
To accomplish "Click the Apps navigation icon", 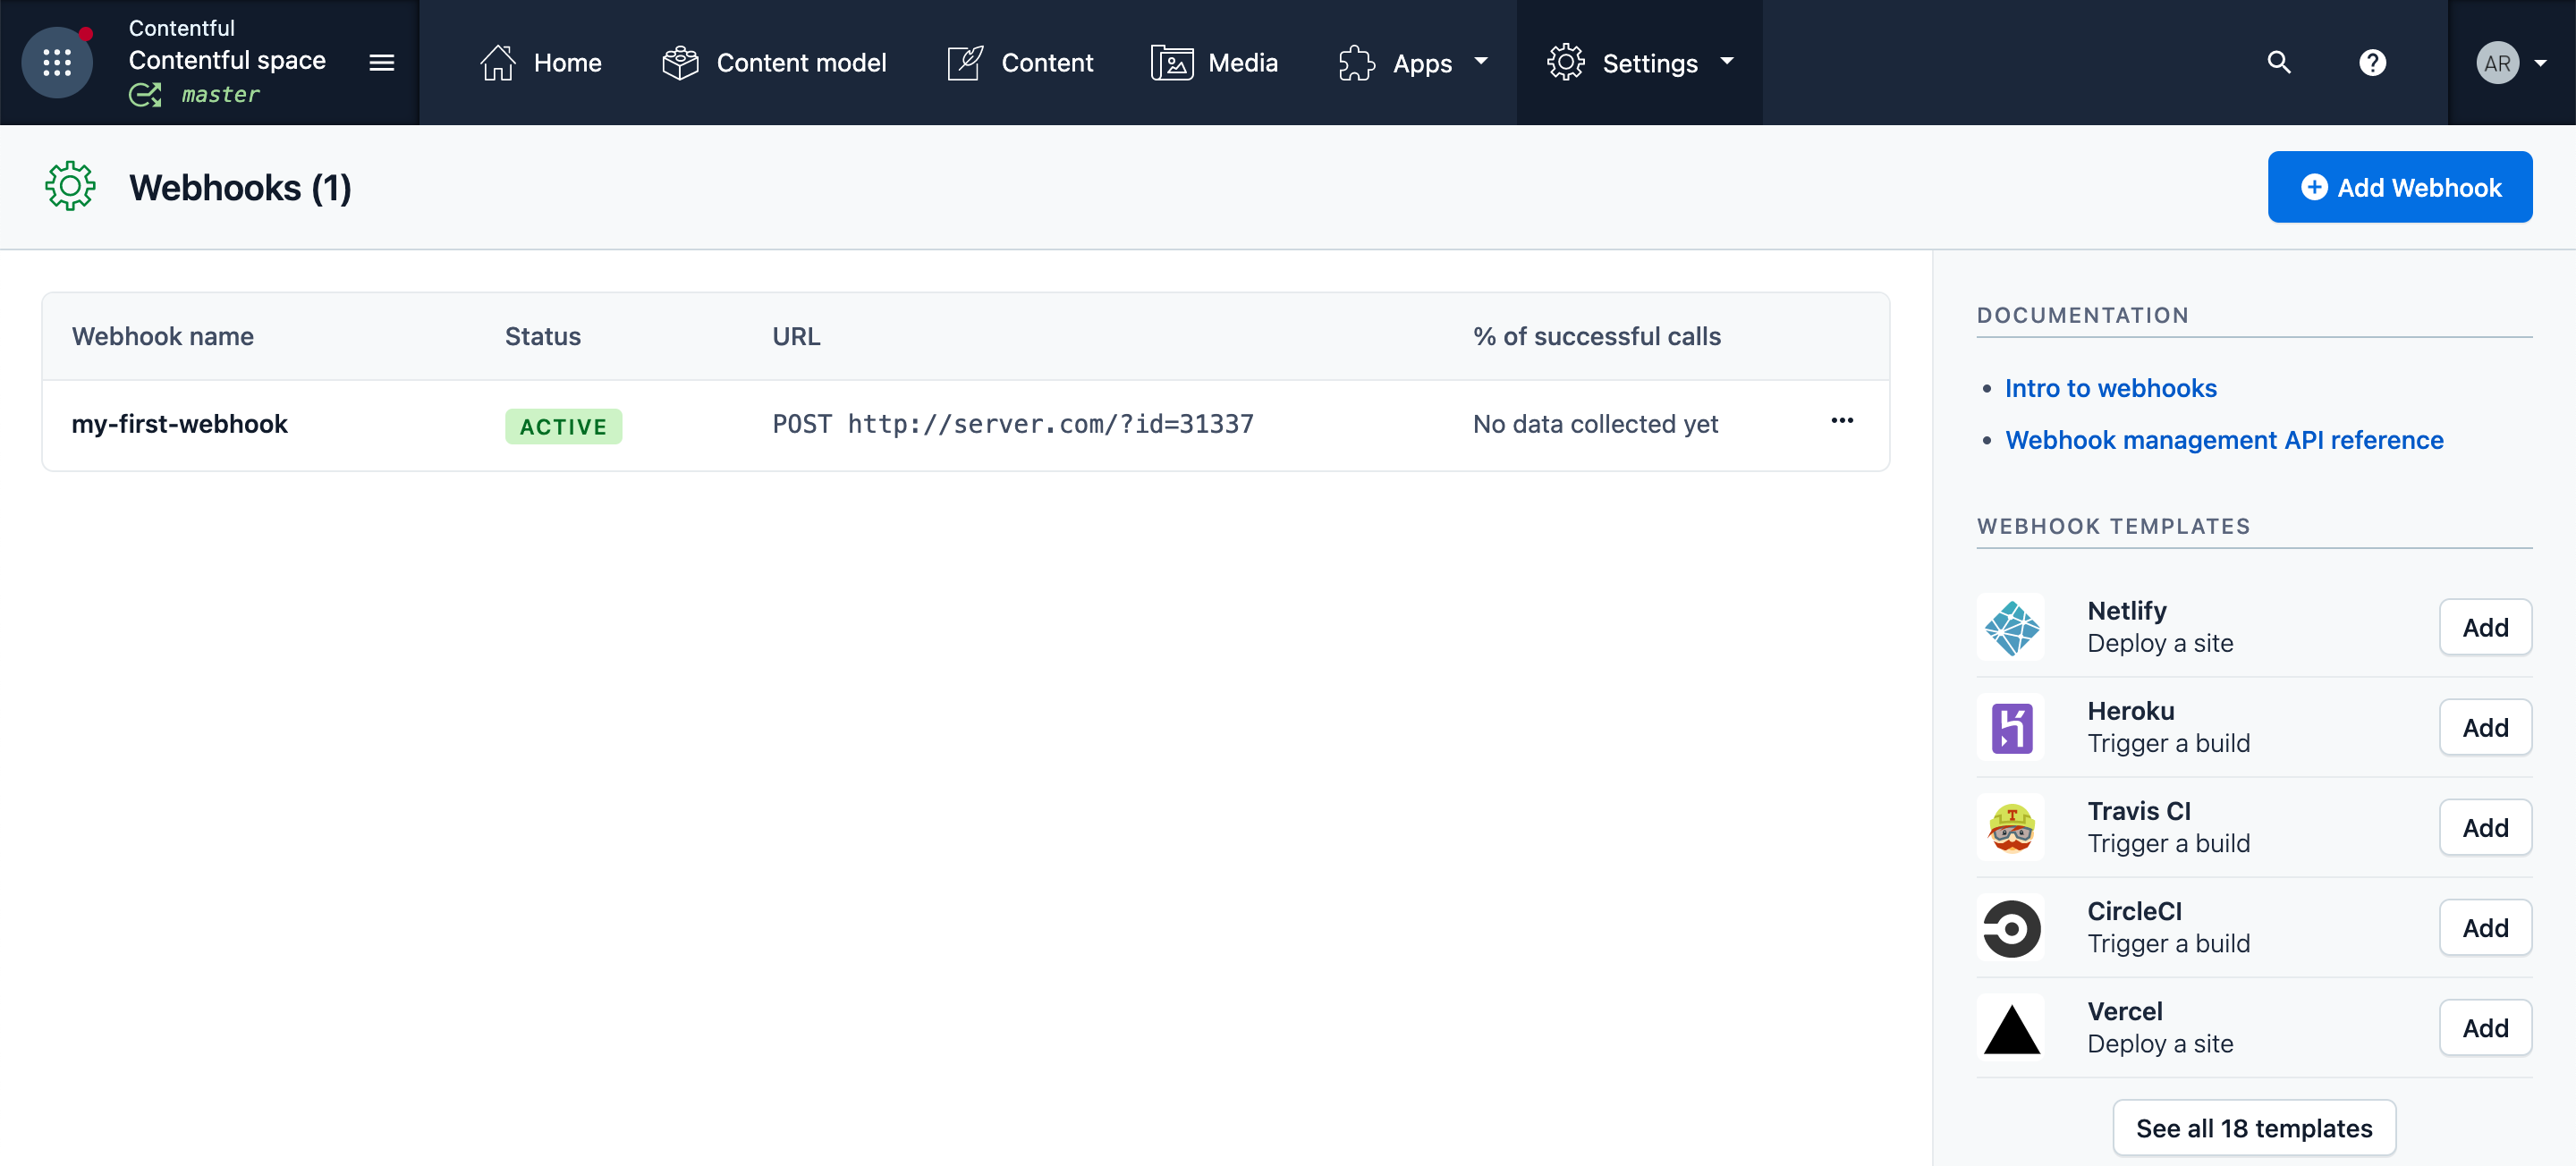I will (1353, 63).
